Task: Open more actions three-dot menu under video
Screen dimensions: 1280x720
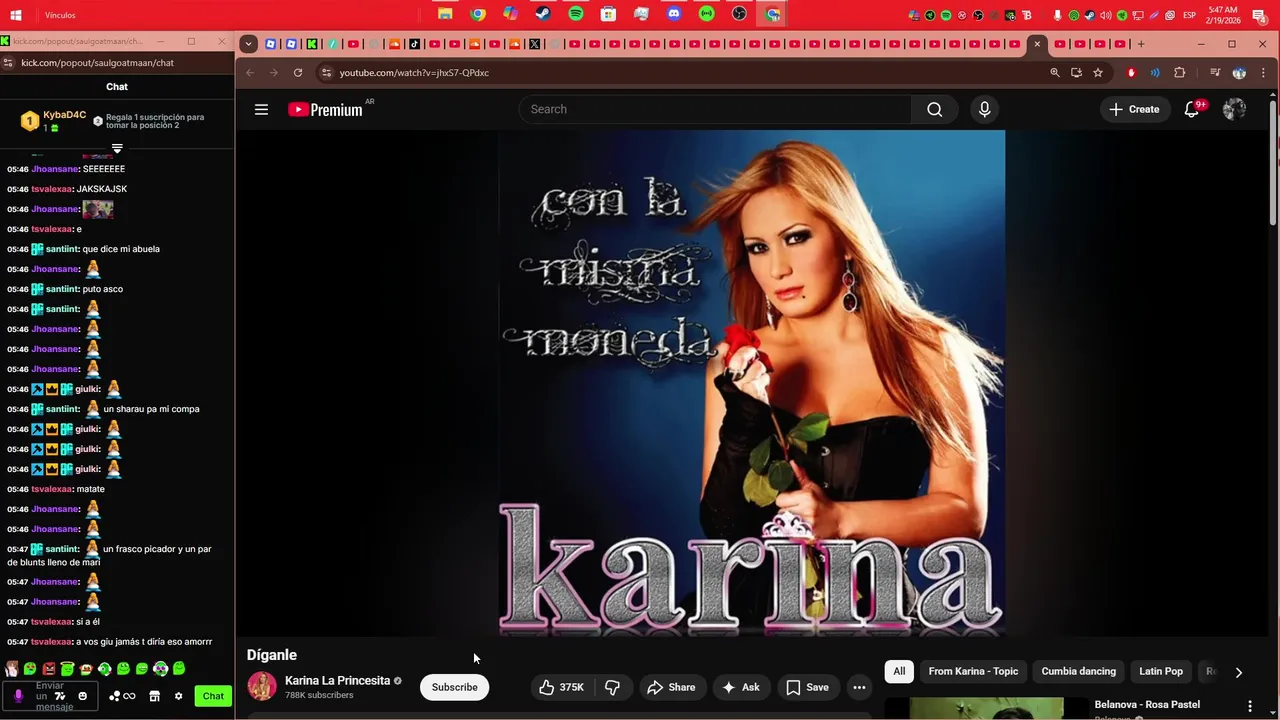Action: pos(859,687)
